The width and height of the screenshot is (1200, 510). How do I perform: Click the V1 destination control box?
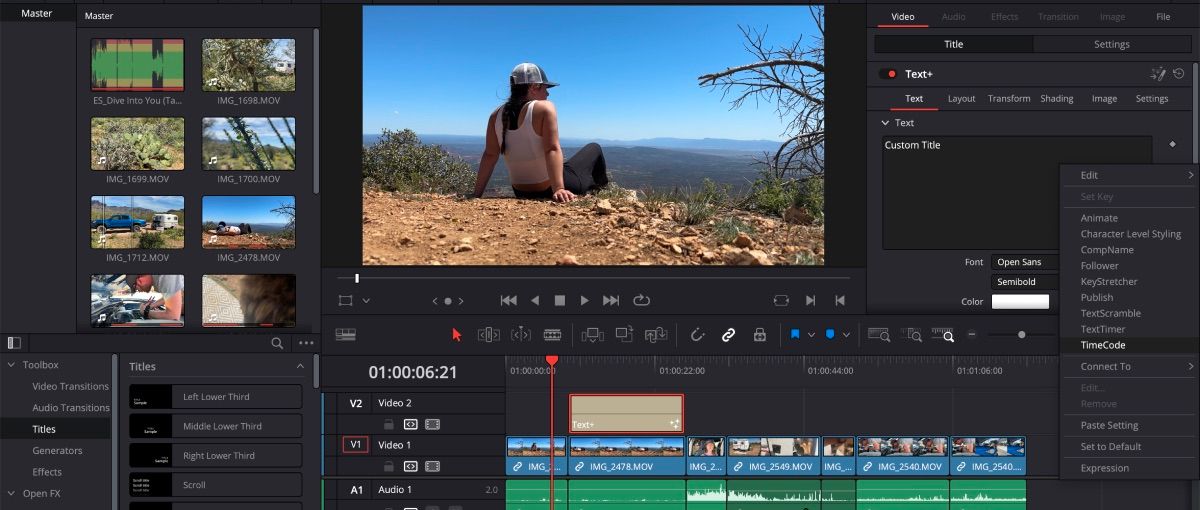pyautogui.click(x=355, y=445)
